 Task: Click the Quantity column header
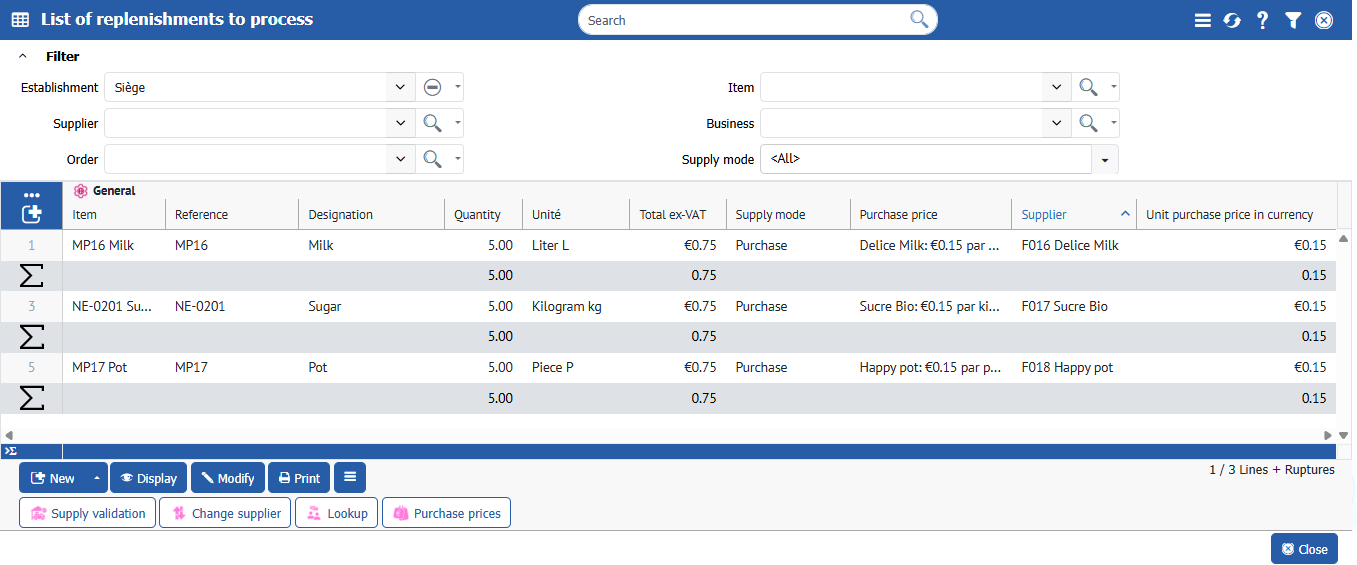(477, 214)
